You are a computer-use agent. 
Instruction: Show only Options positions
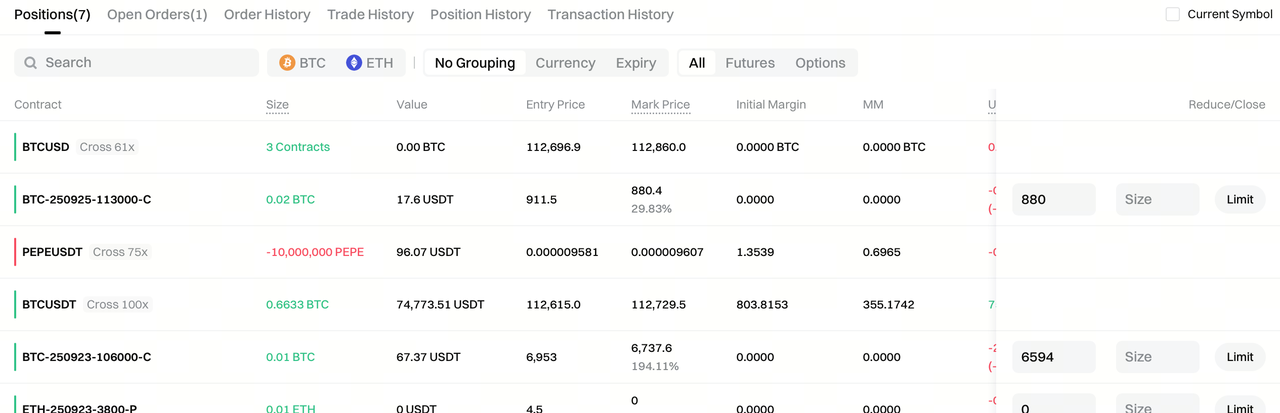820,63
